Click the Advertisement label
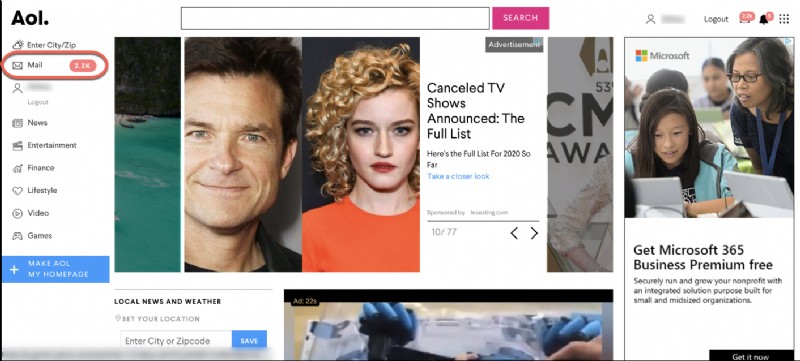The height and width of the screenshot is (361, 800). 514,44
